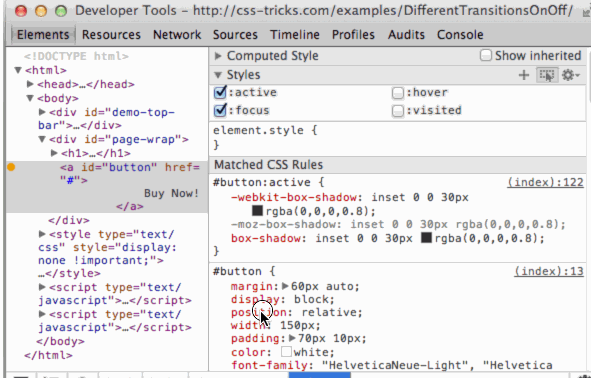Open the Timeline tab
Image resolution: width=591 pixels, height=378 pixels.
click(295, 35)
